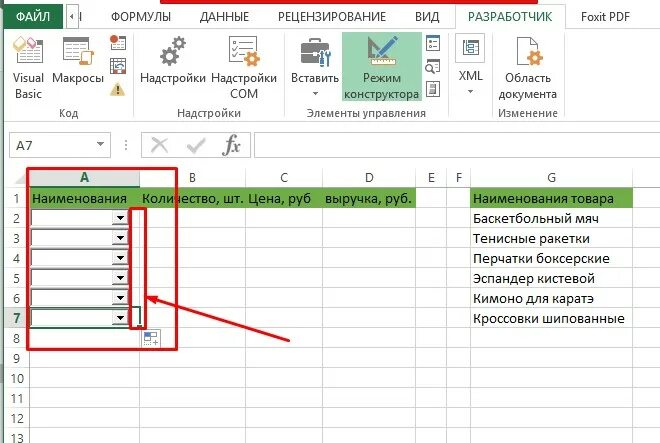Select column F header
The image size is (660, 443).
pos(458,178)
